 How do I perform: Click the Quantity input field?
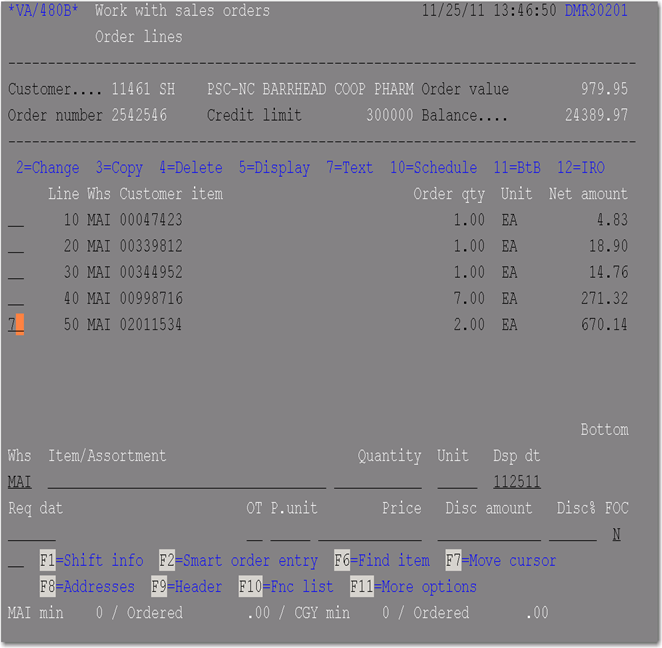point(378,482)
